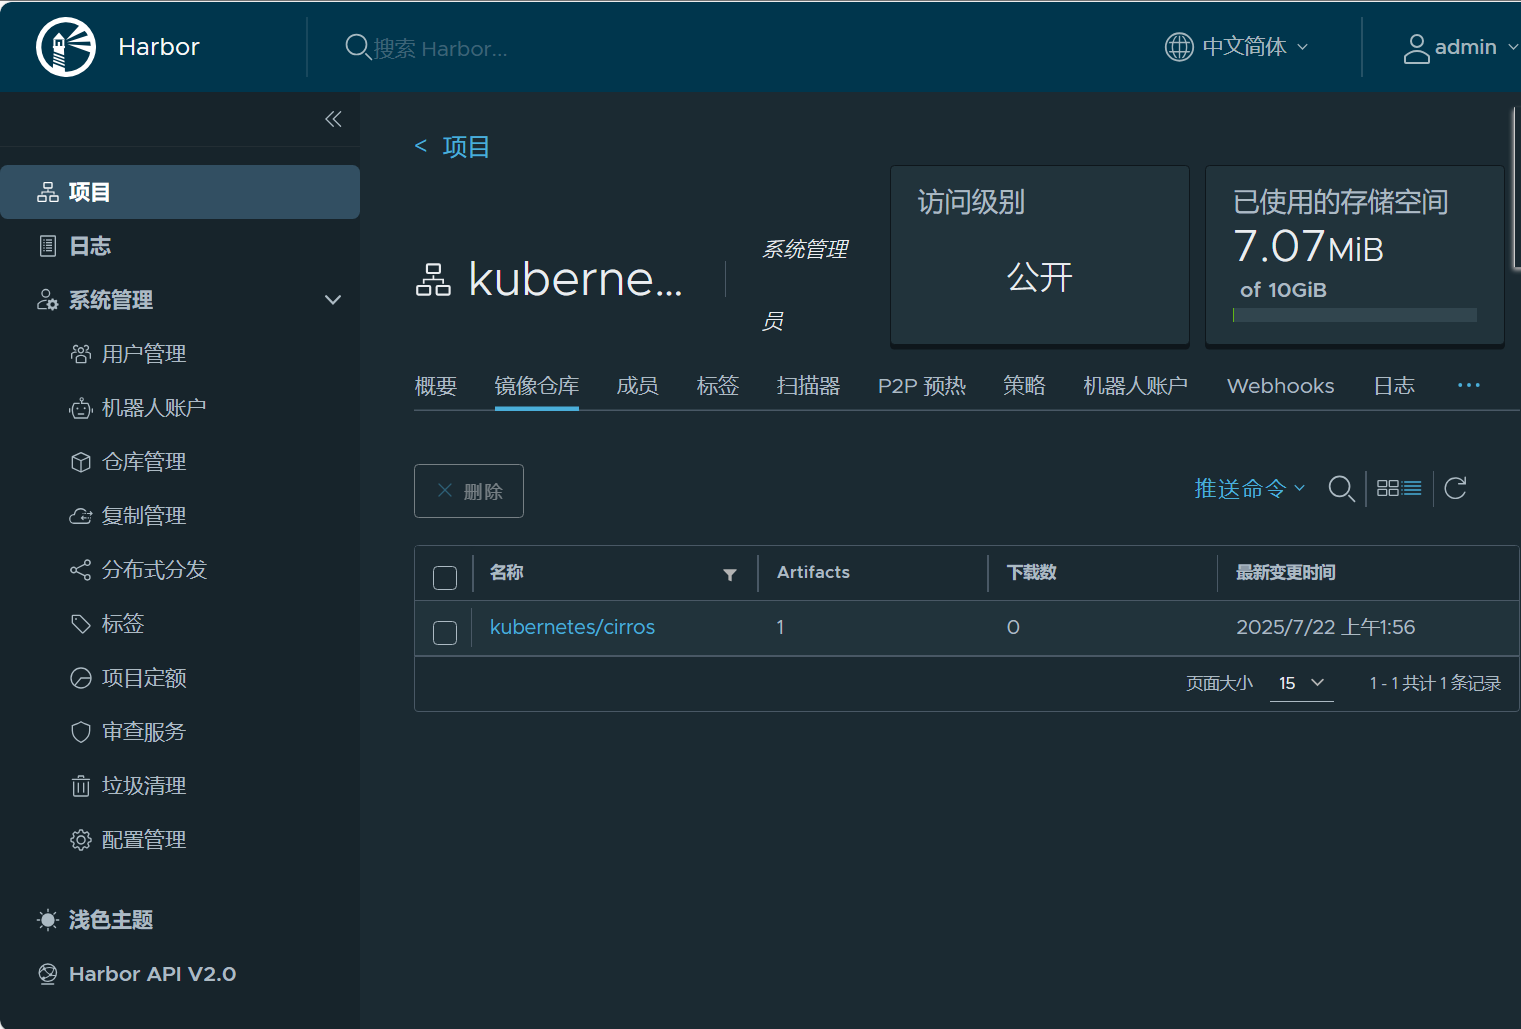This screenshot has height=1029, width=1521.
Task: Click the Harbor API V2.0 icon
Action: [48, 974]
